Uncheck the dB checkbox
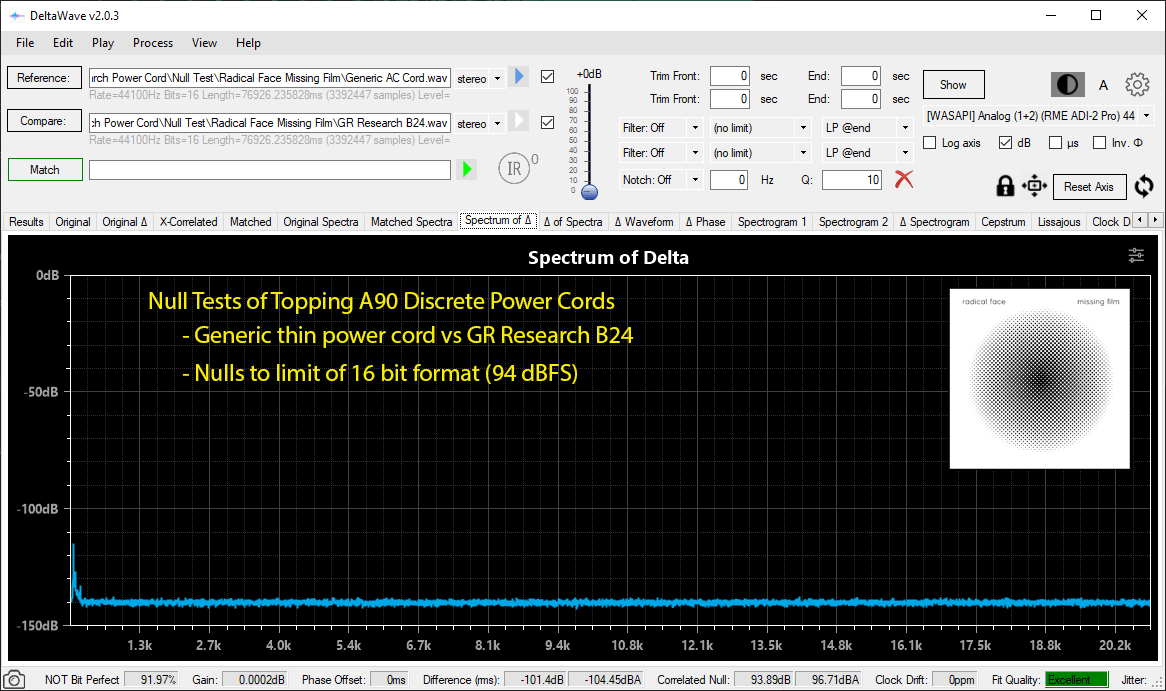1166x691 pixels. 1005,143
